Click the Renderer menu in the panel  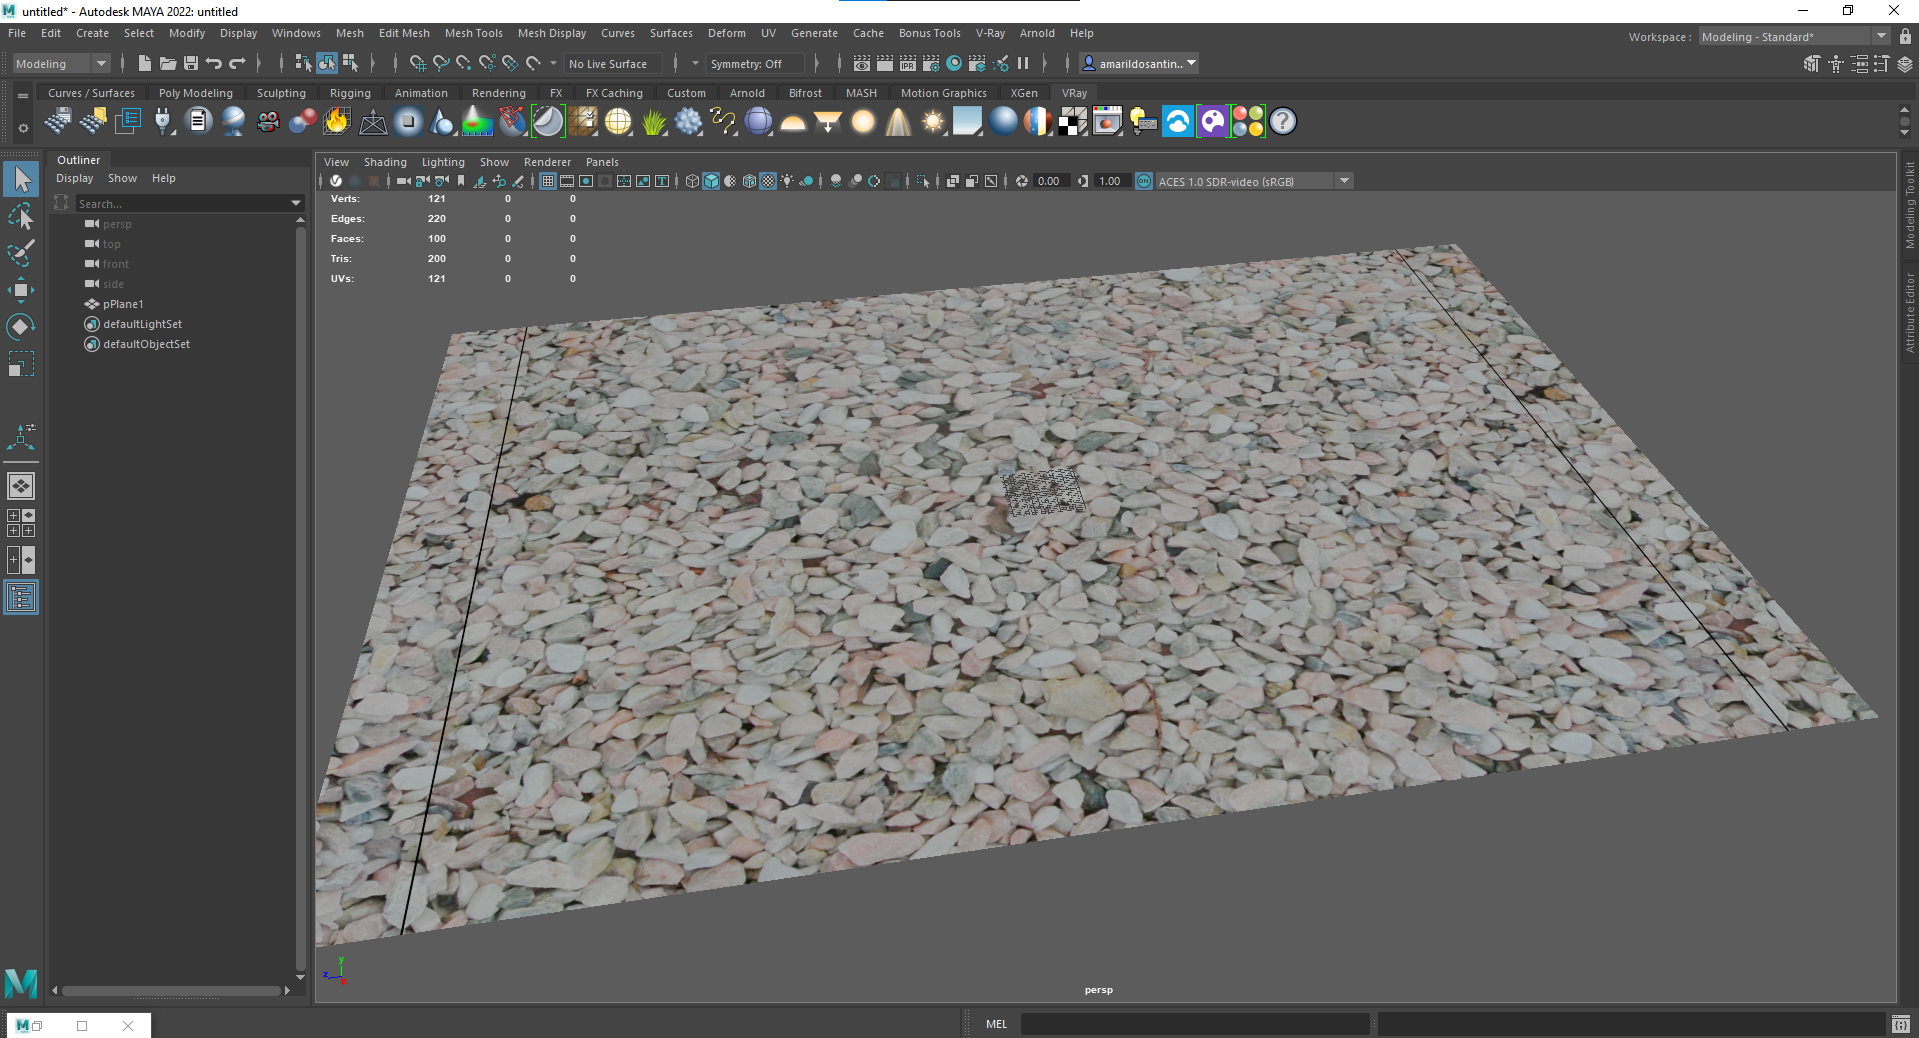point(547,161)
